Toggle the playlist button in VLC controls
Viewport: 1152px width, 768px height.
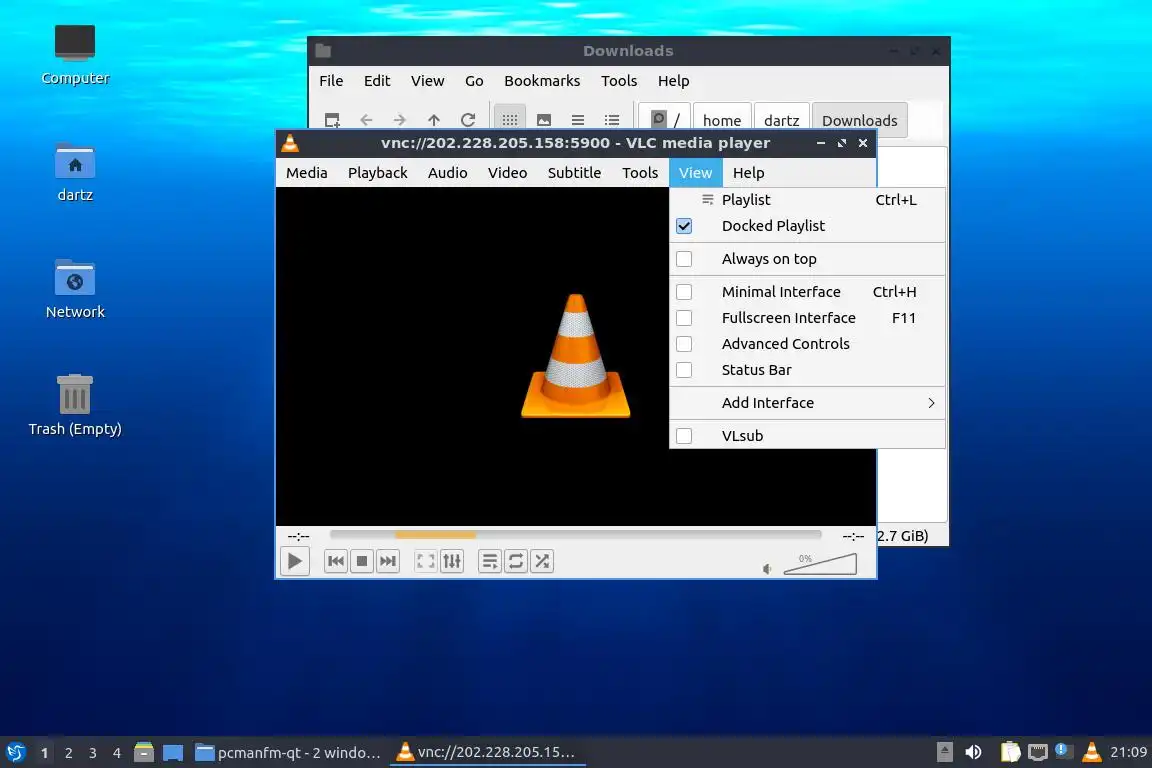(x=490, y=561)
